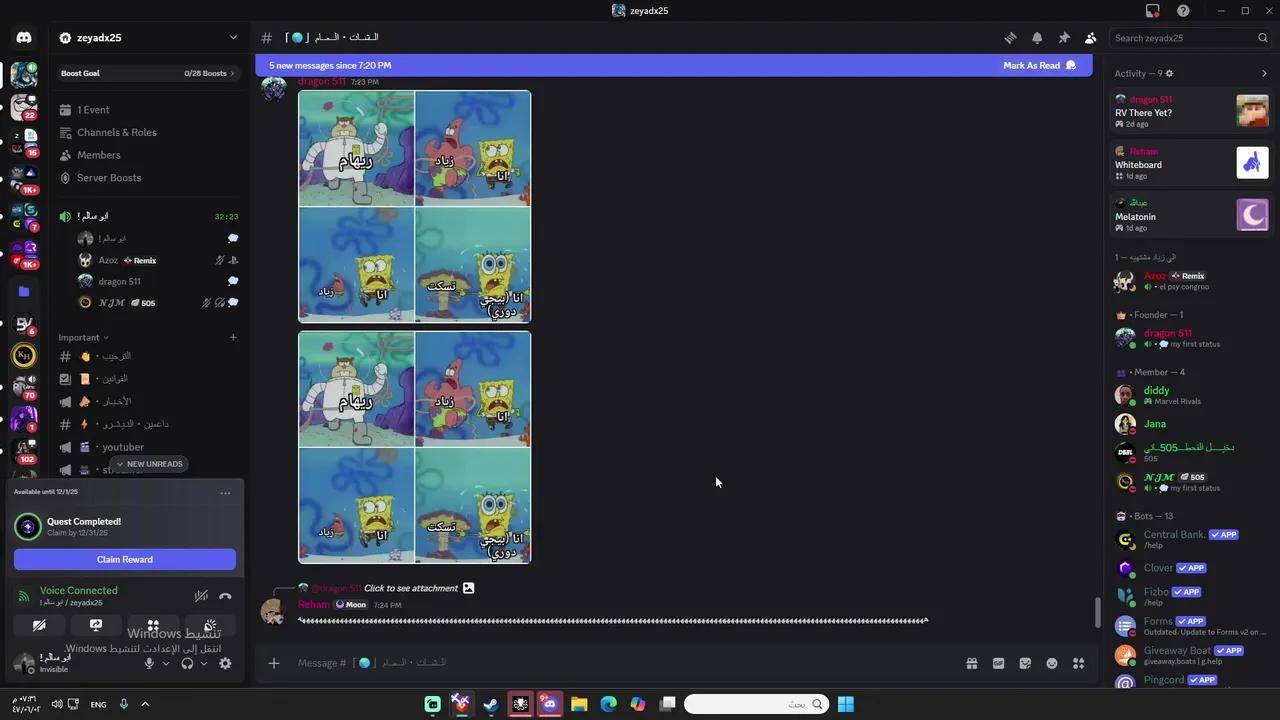Open File Explorer from the taskbar
Viewport: 1280px width, 720px height.
(x=579, y=704)
